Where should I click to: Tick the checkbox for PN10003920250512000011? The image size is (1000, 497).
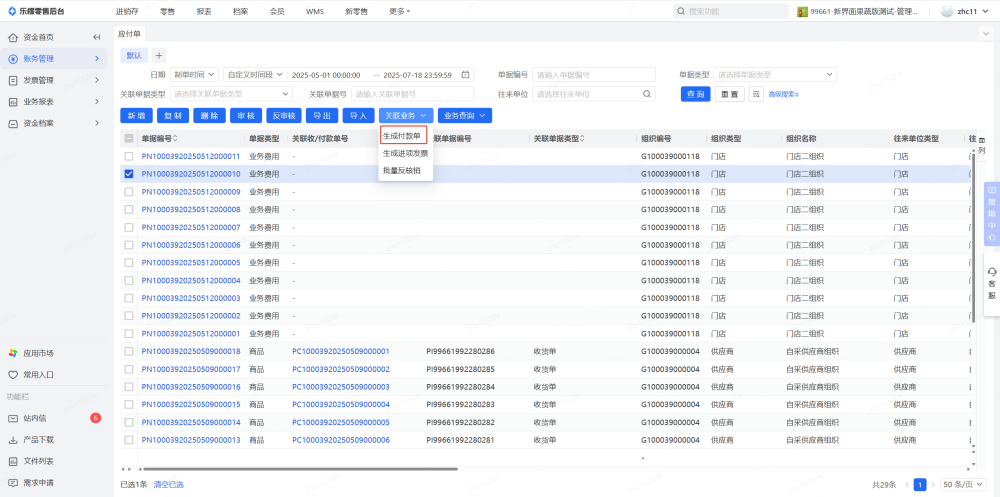click(x=128, y=156)
